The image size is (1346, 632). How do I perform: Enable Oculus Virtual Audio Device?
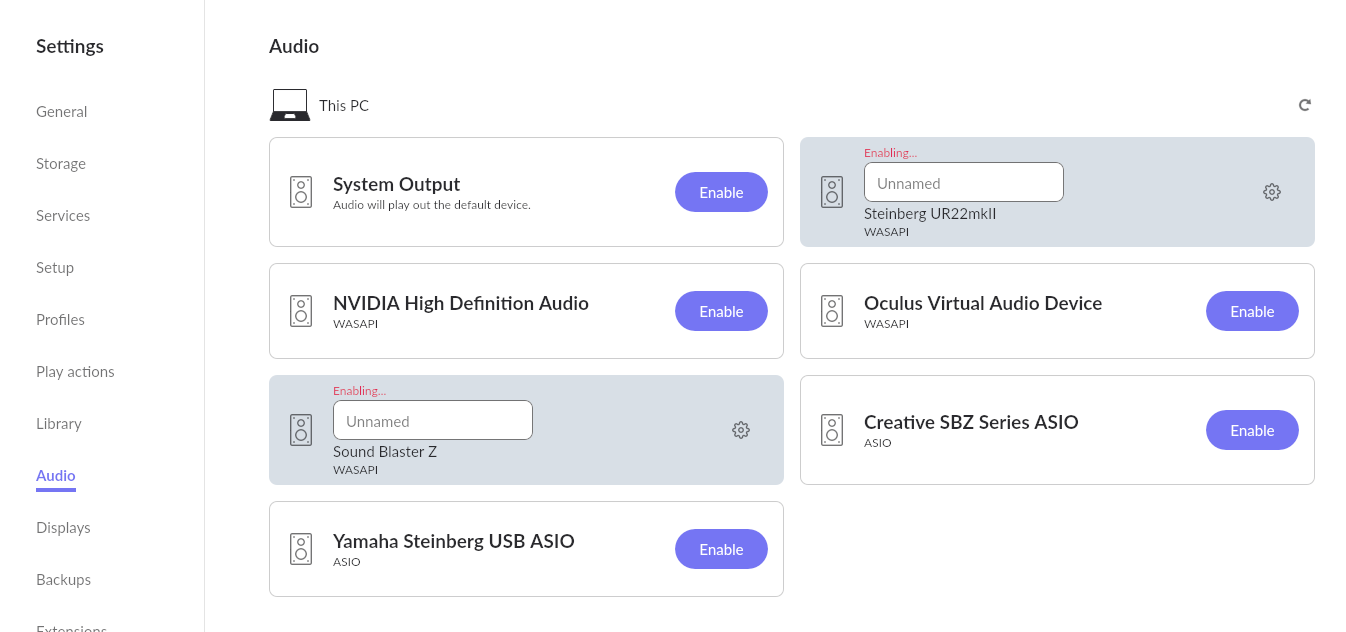[x=1252, y=311]
